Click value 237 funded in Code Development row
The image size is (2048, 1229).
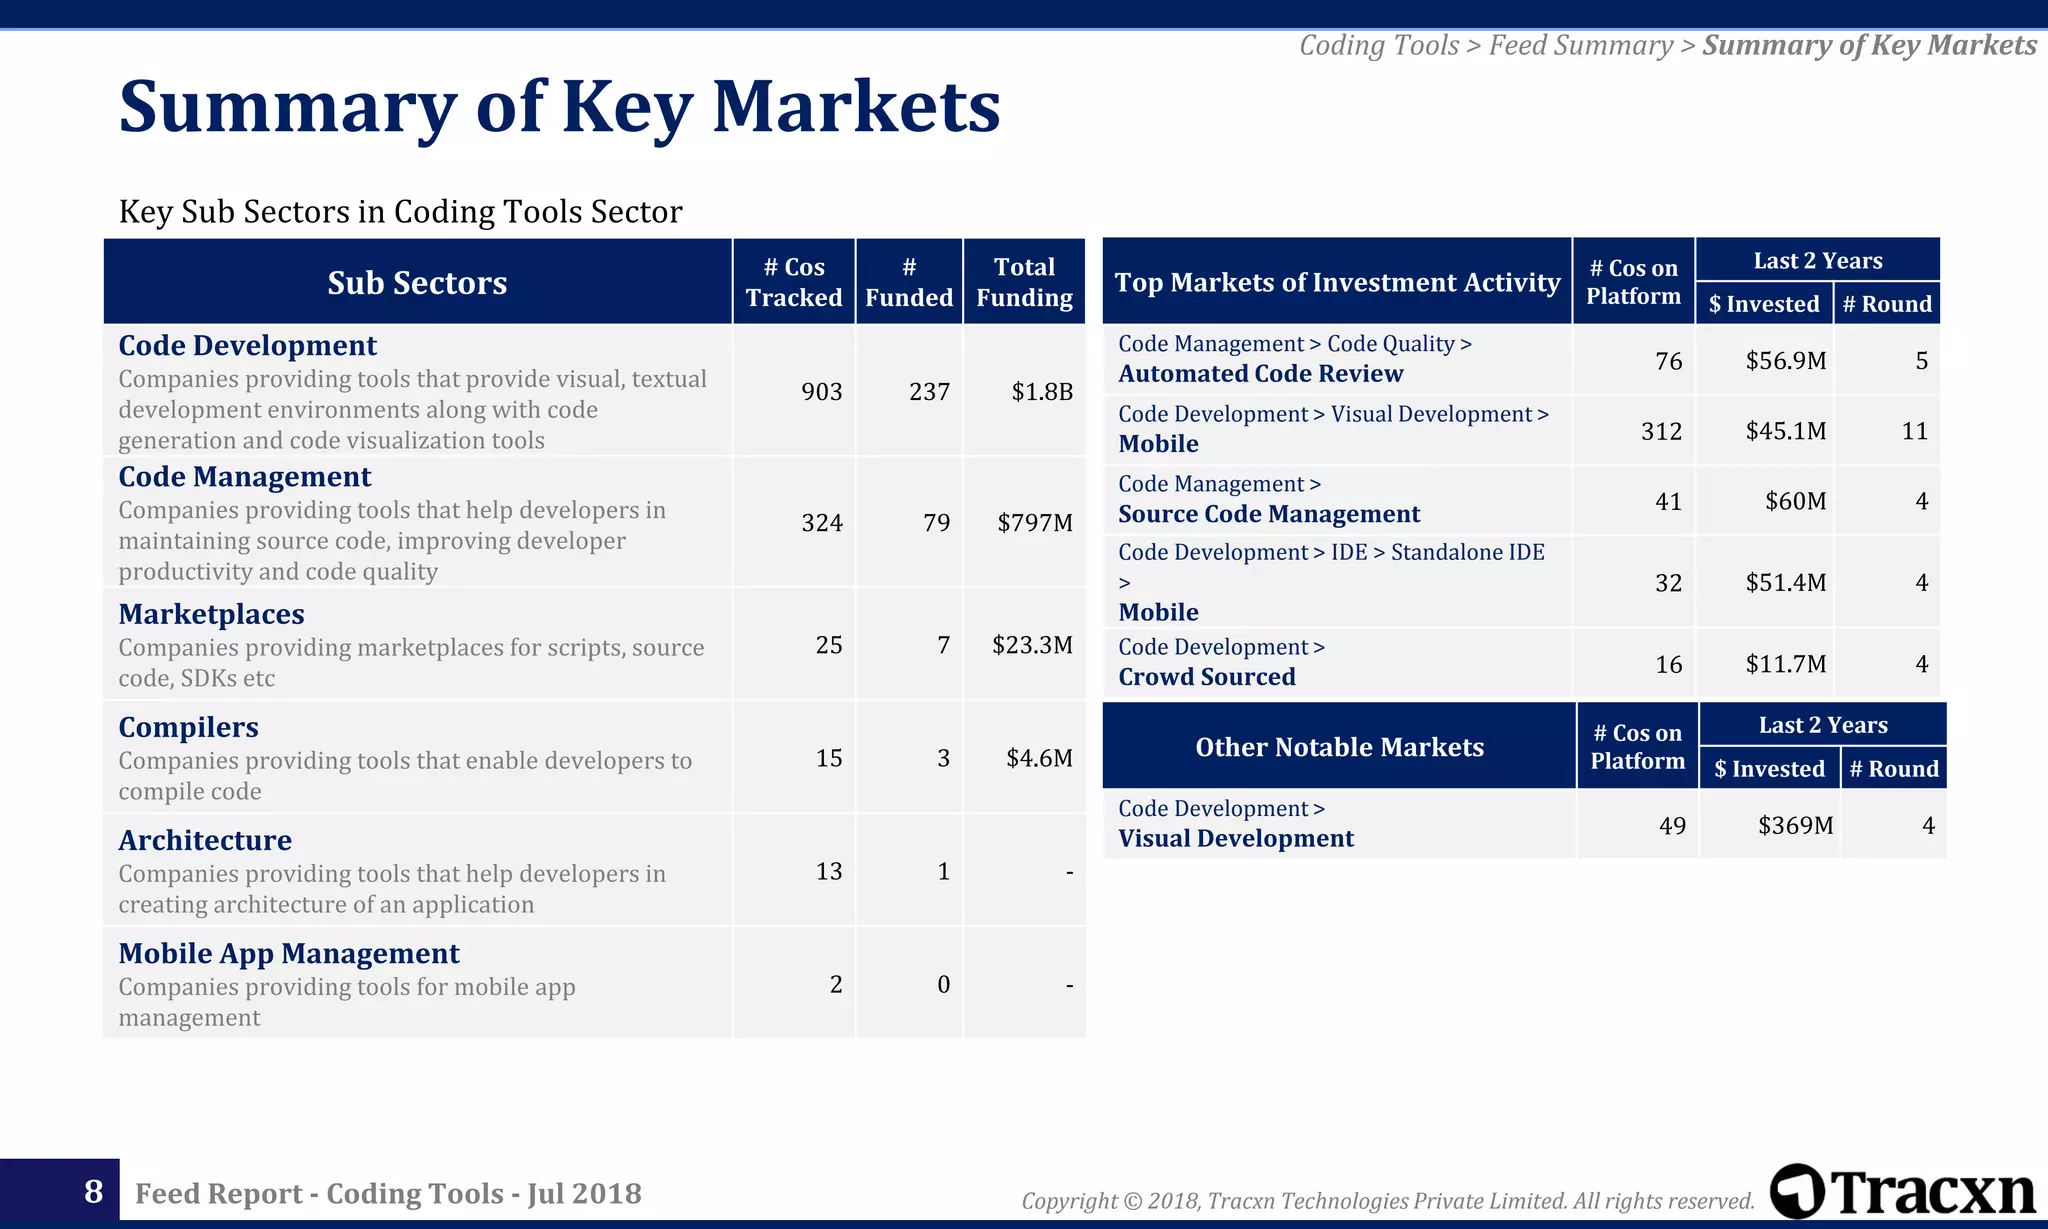929,392
